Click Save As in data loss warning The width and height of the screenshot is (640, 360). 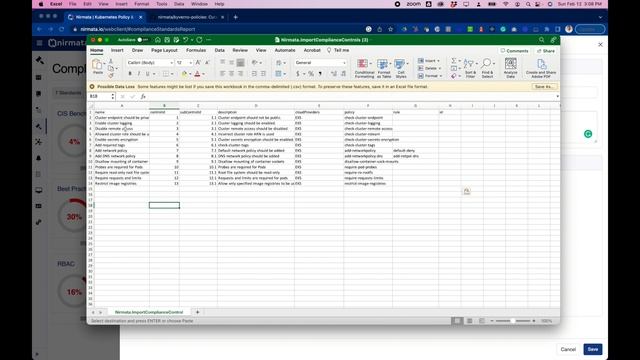[x=544, y=87]
